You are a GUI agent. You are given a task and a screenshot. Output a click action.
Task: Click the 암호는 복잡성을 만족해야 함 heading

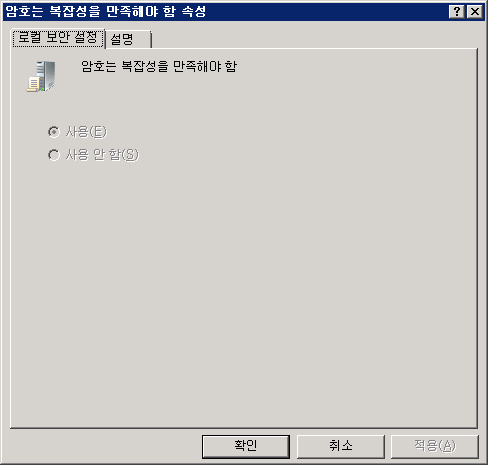(x=159, y=66)
